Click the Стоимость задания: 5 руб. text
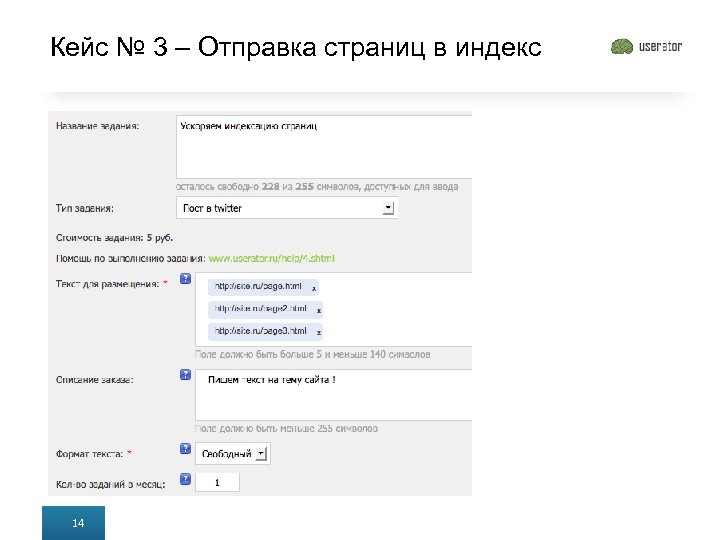720x540 pixels. (114, 238)
